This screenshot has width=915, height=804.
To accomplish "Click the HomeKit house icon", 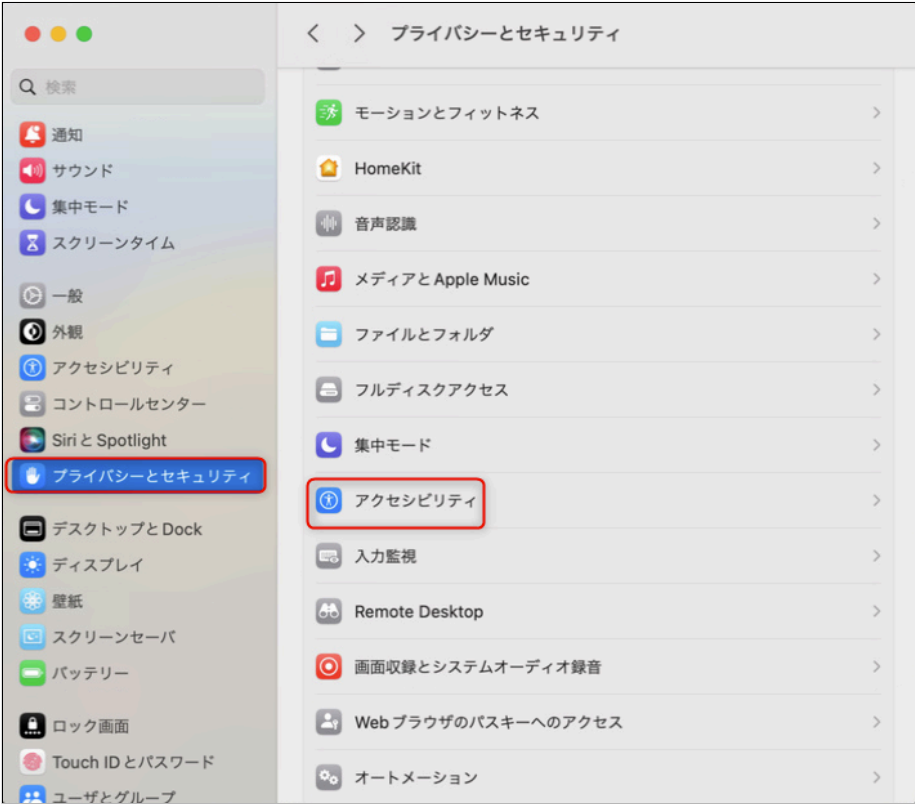I will tap(329, 169).
